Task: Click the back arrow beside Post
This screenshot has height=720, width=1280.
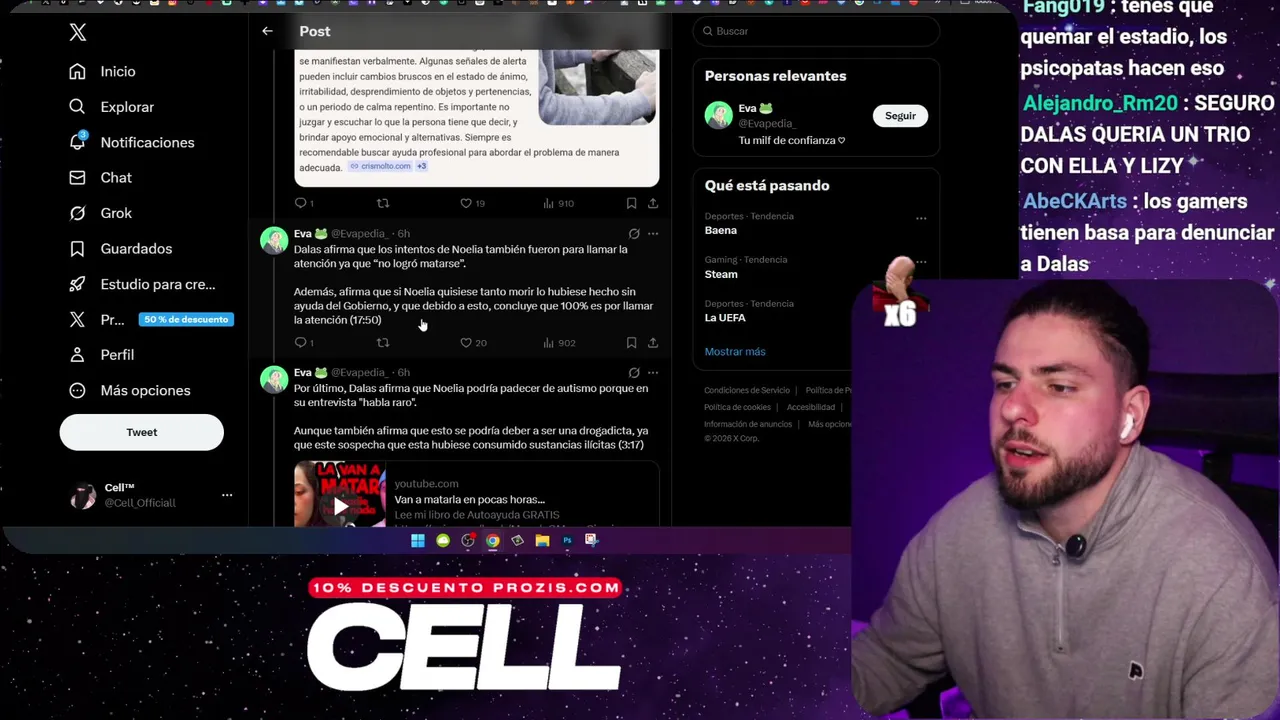Action: pos(267,31)
